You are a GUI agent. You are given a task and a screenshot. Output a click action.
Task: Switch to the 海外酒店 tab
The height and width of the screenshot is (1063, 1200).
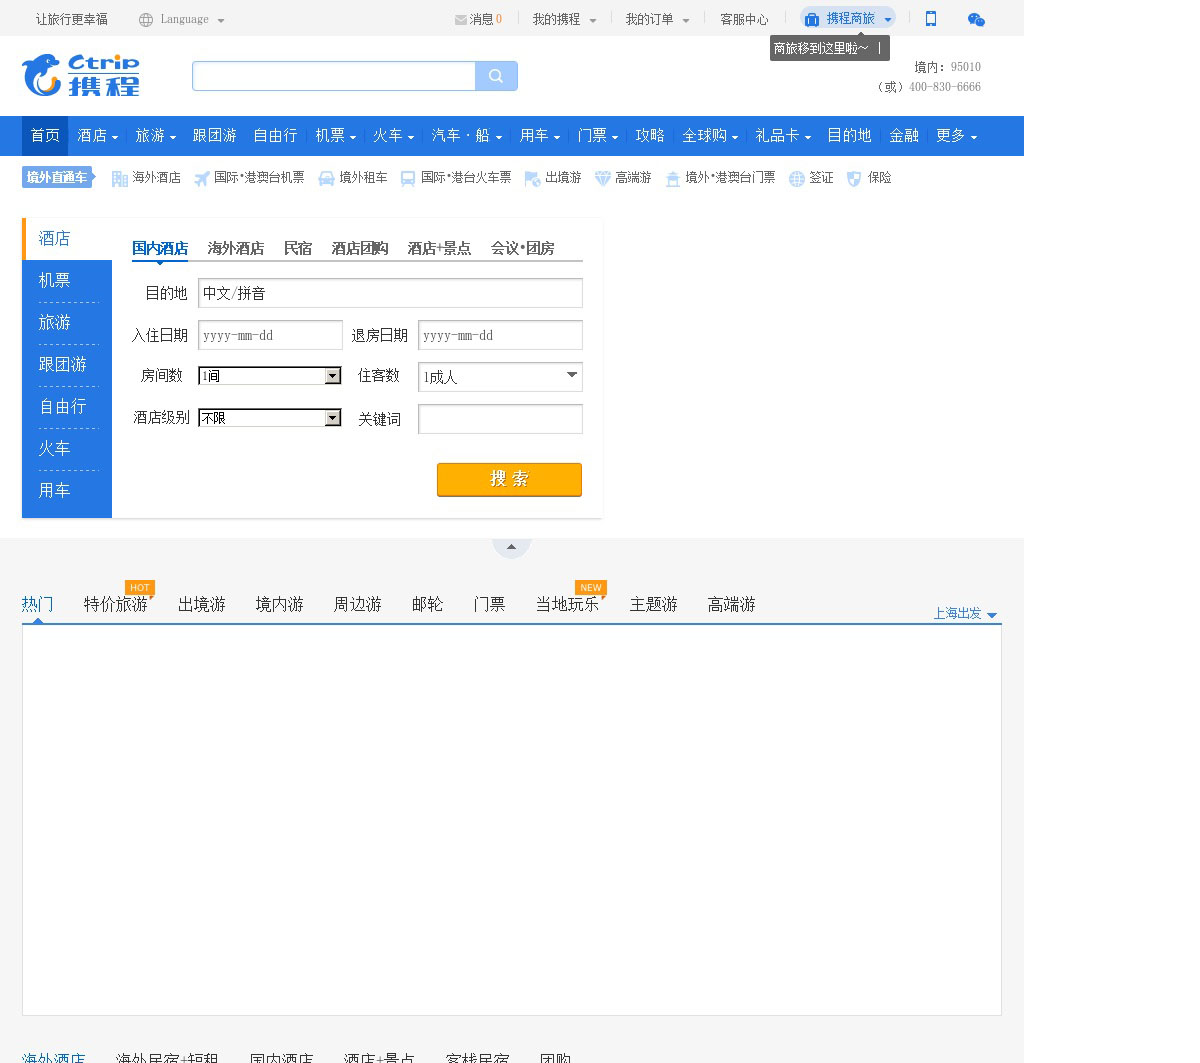236,248
